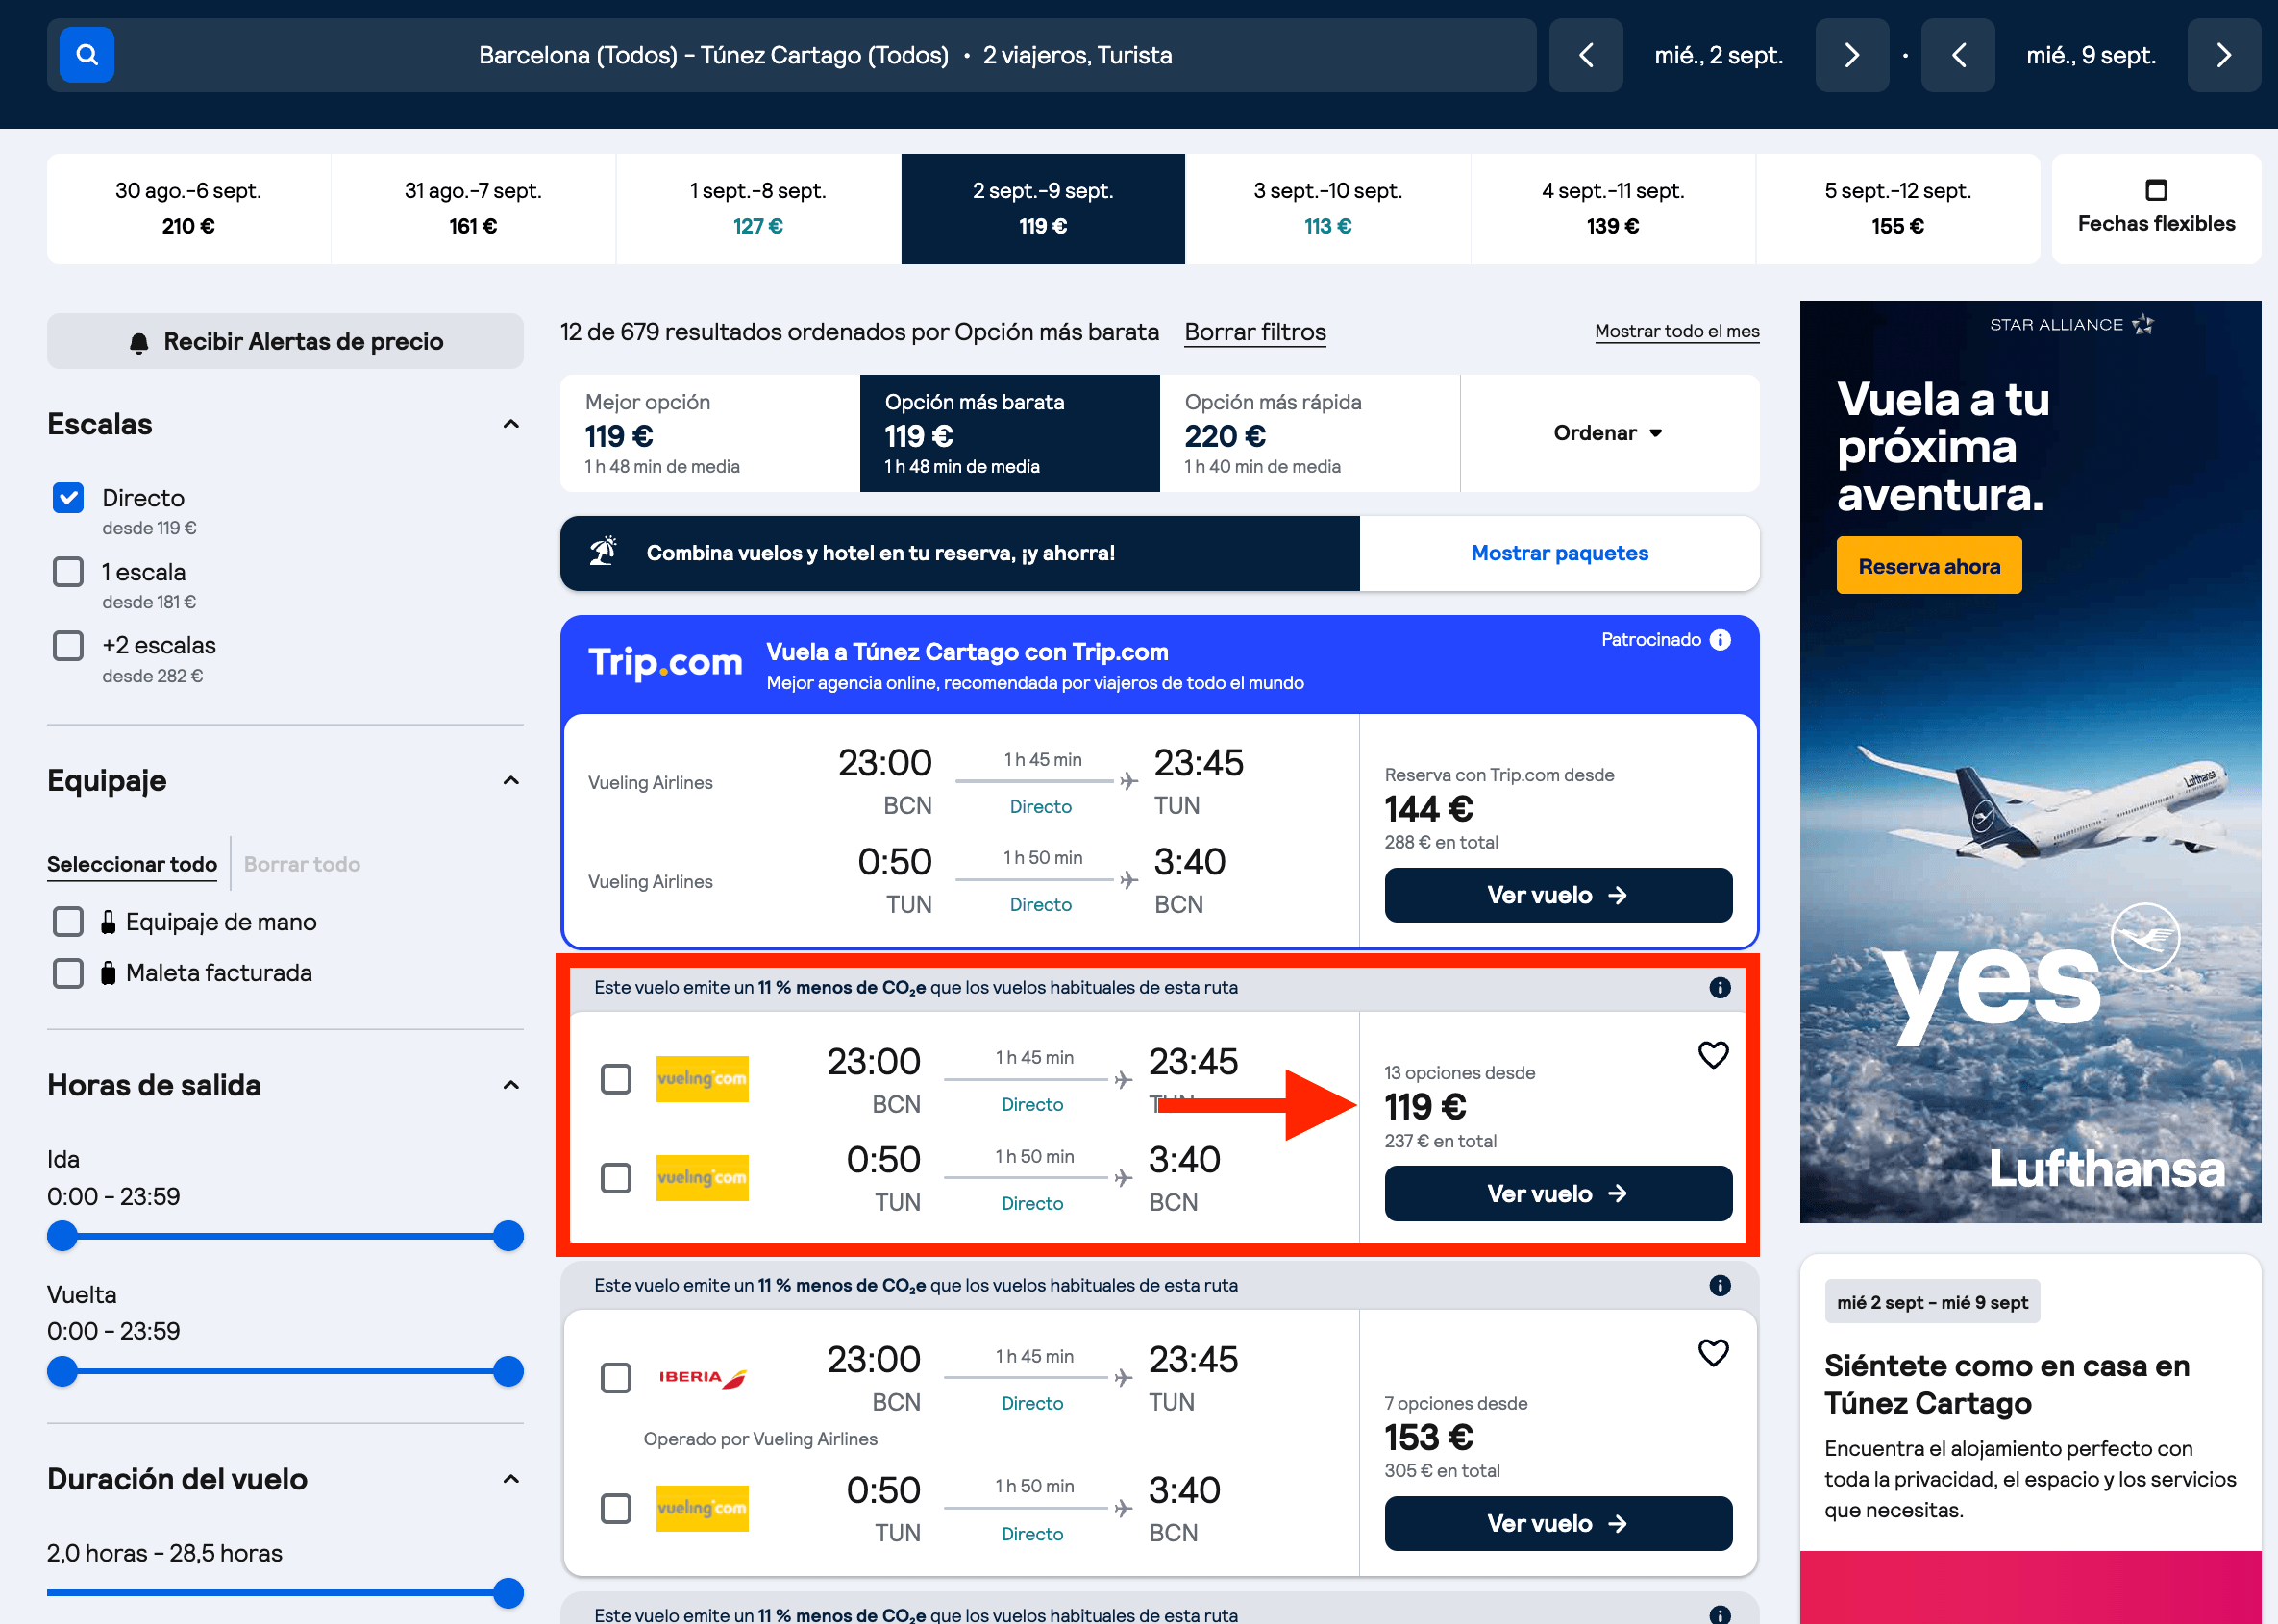2278x1624 pixels.
Task: Click the blue search magnifier icon
Action: [87, 55]
